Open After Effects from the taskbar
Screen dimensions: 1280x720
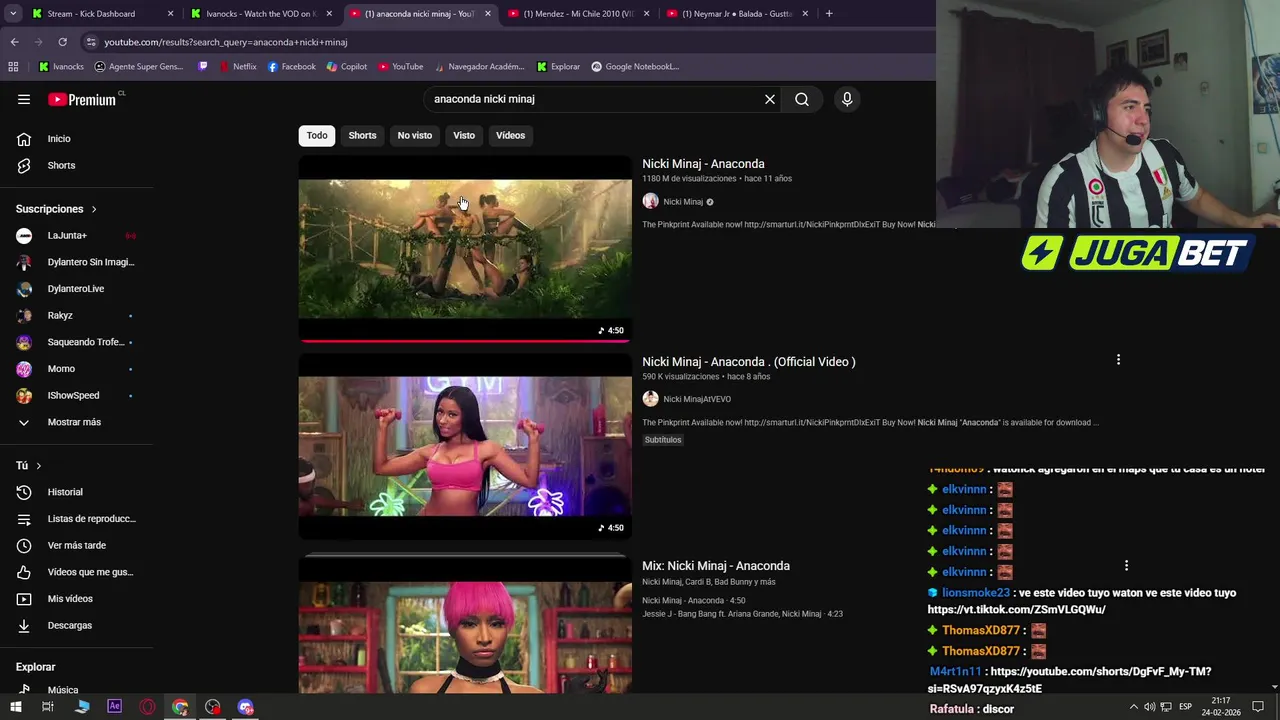[114, 707]
